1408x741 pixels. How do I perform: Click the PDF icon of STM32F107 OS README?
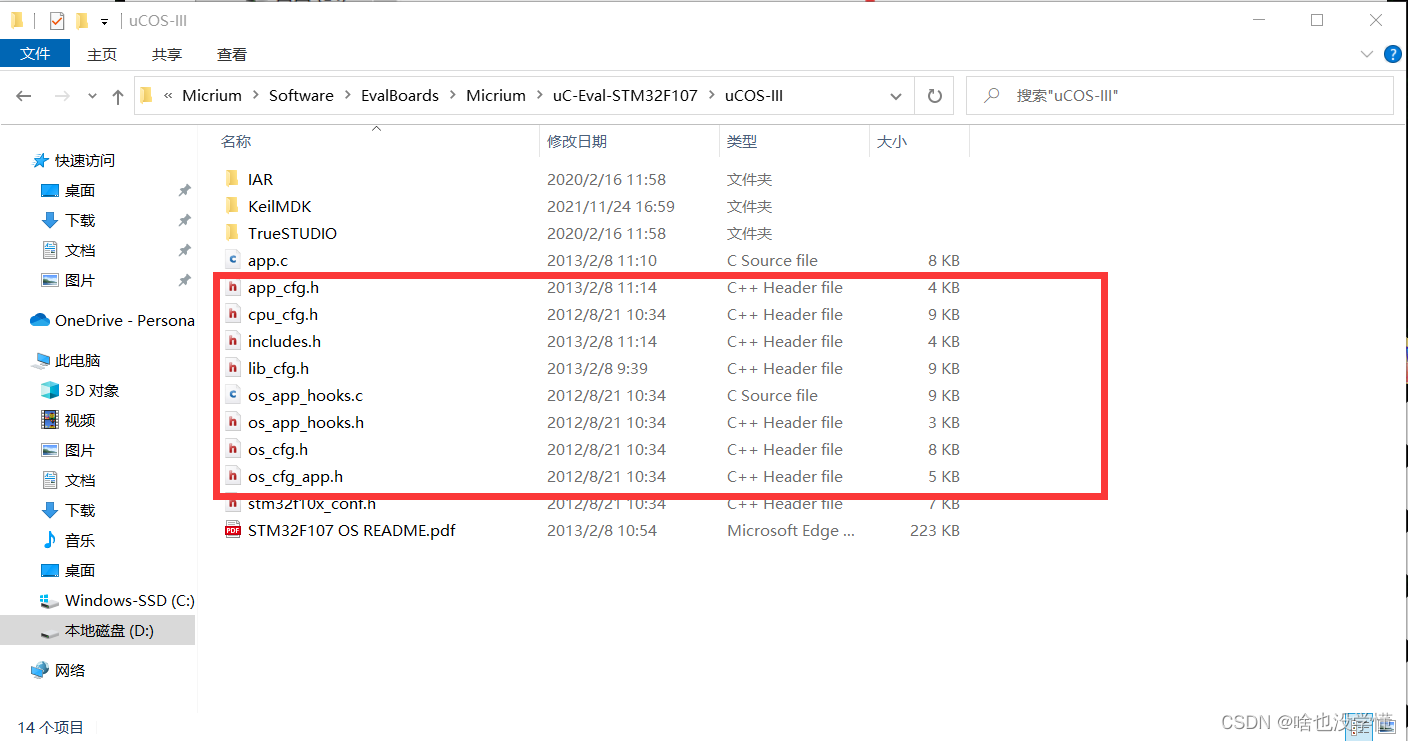[233, 530]
